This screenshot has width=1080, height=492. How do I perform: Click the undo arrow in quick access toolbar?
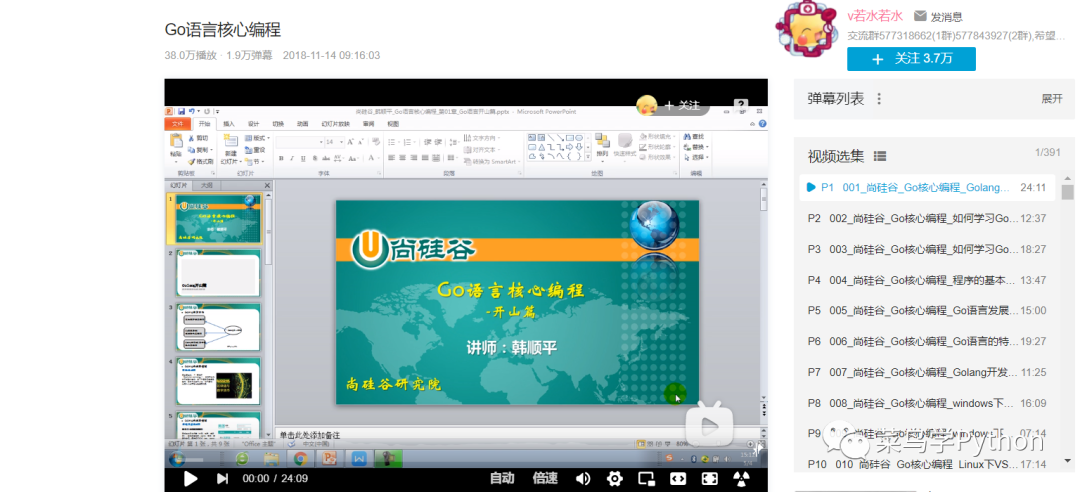pos(191,110)
